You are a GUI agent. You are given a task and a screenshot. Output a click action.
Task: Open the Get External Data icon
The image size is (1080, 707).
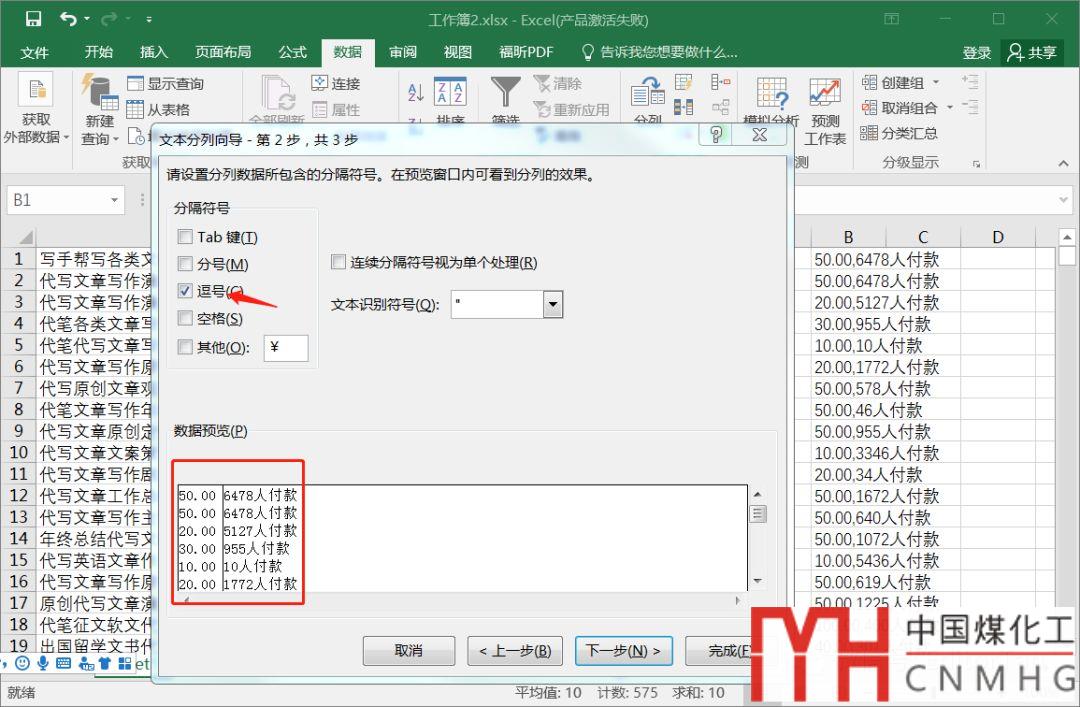click(x=37, y=90)
